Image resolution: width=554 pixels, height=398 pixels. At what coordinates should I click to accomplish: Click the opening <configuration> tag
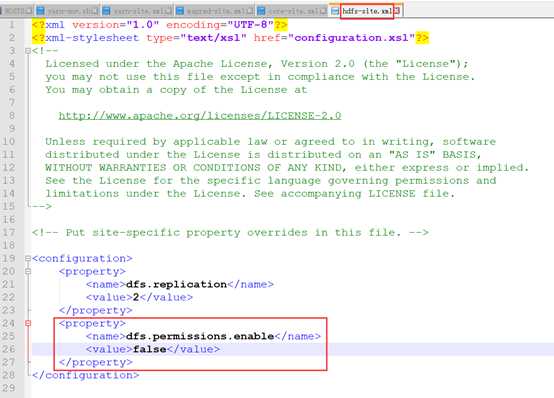coord(82,258)
